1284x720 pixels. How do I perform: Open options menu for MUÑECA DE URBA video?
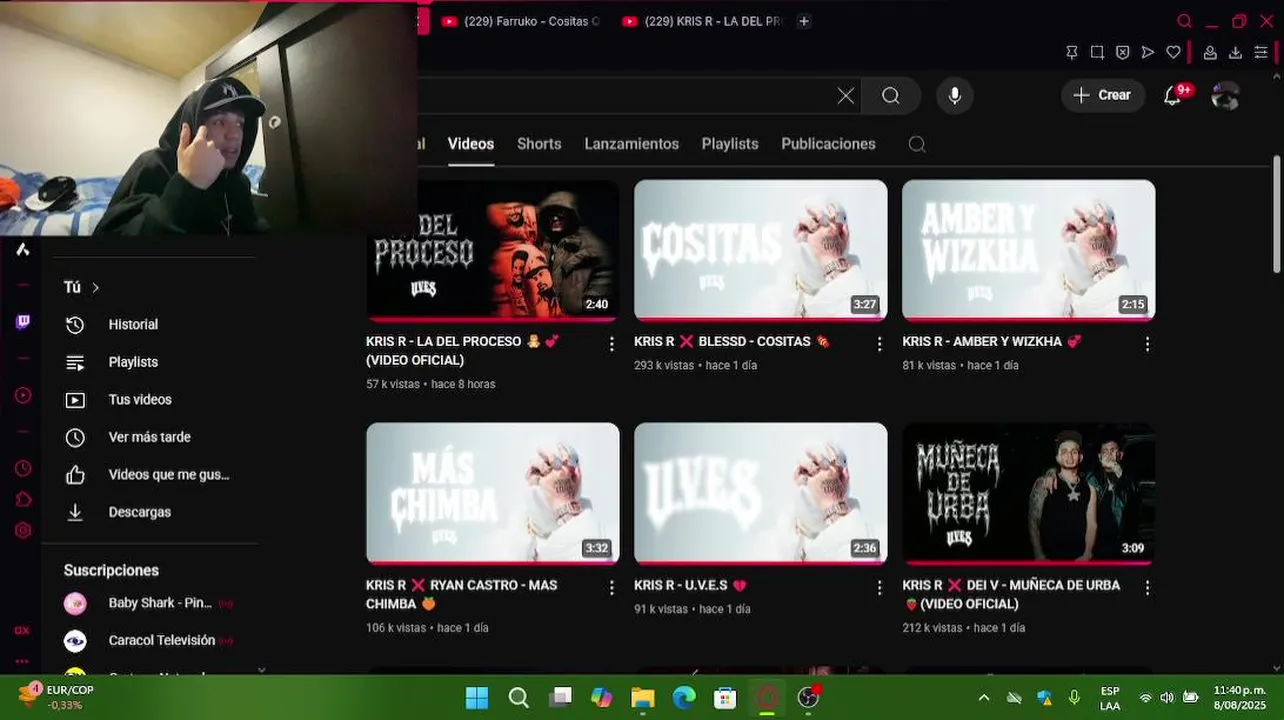pyautogui.click(x=1147, y=587)
